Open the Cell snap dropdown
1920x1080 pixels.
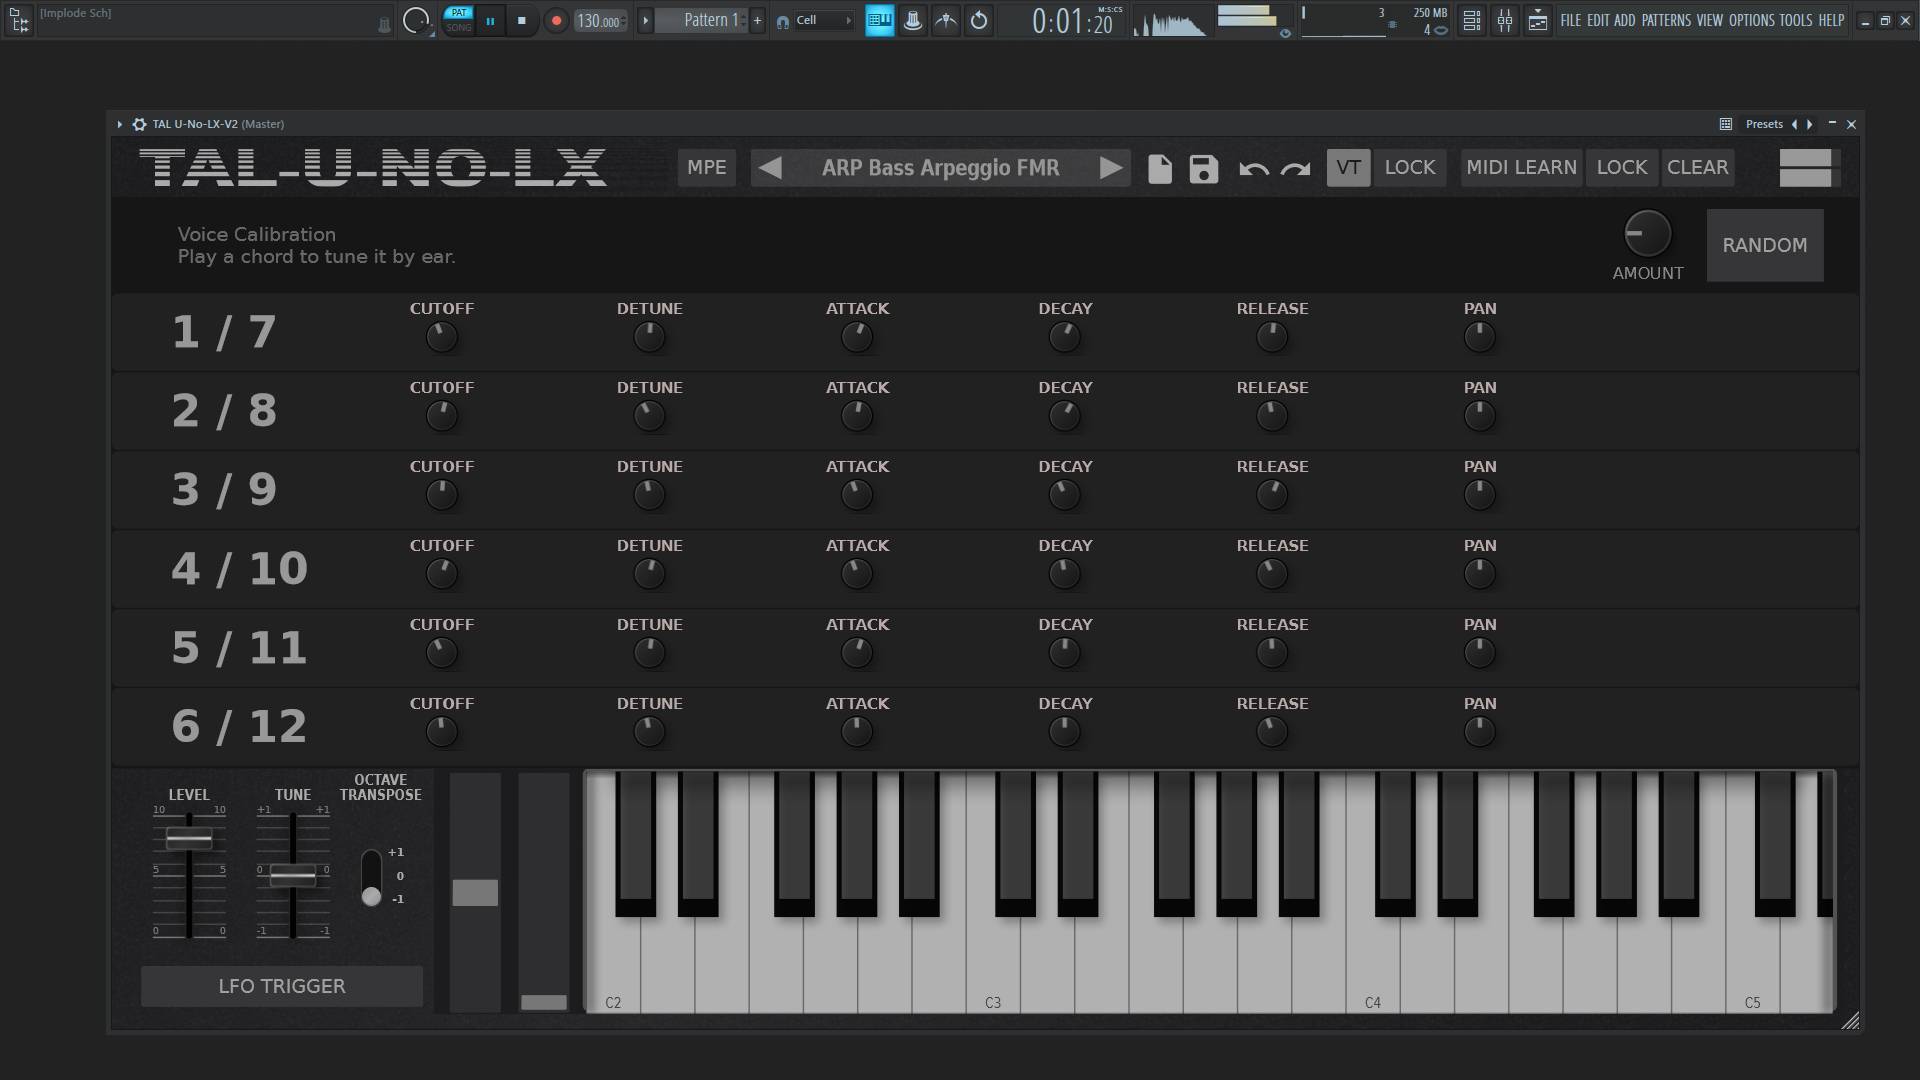click(x=824, y=20)
